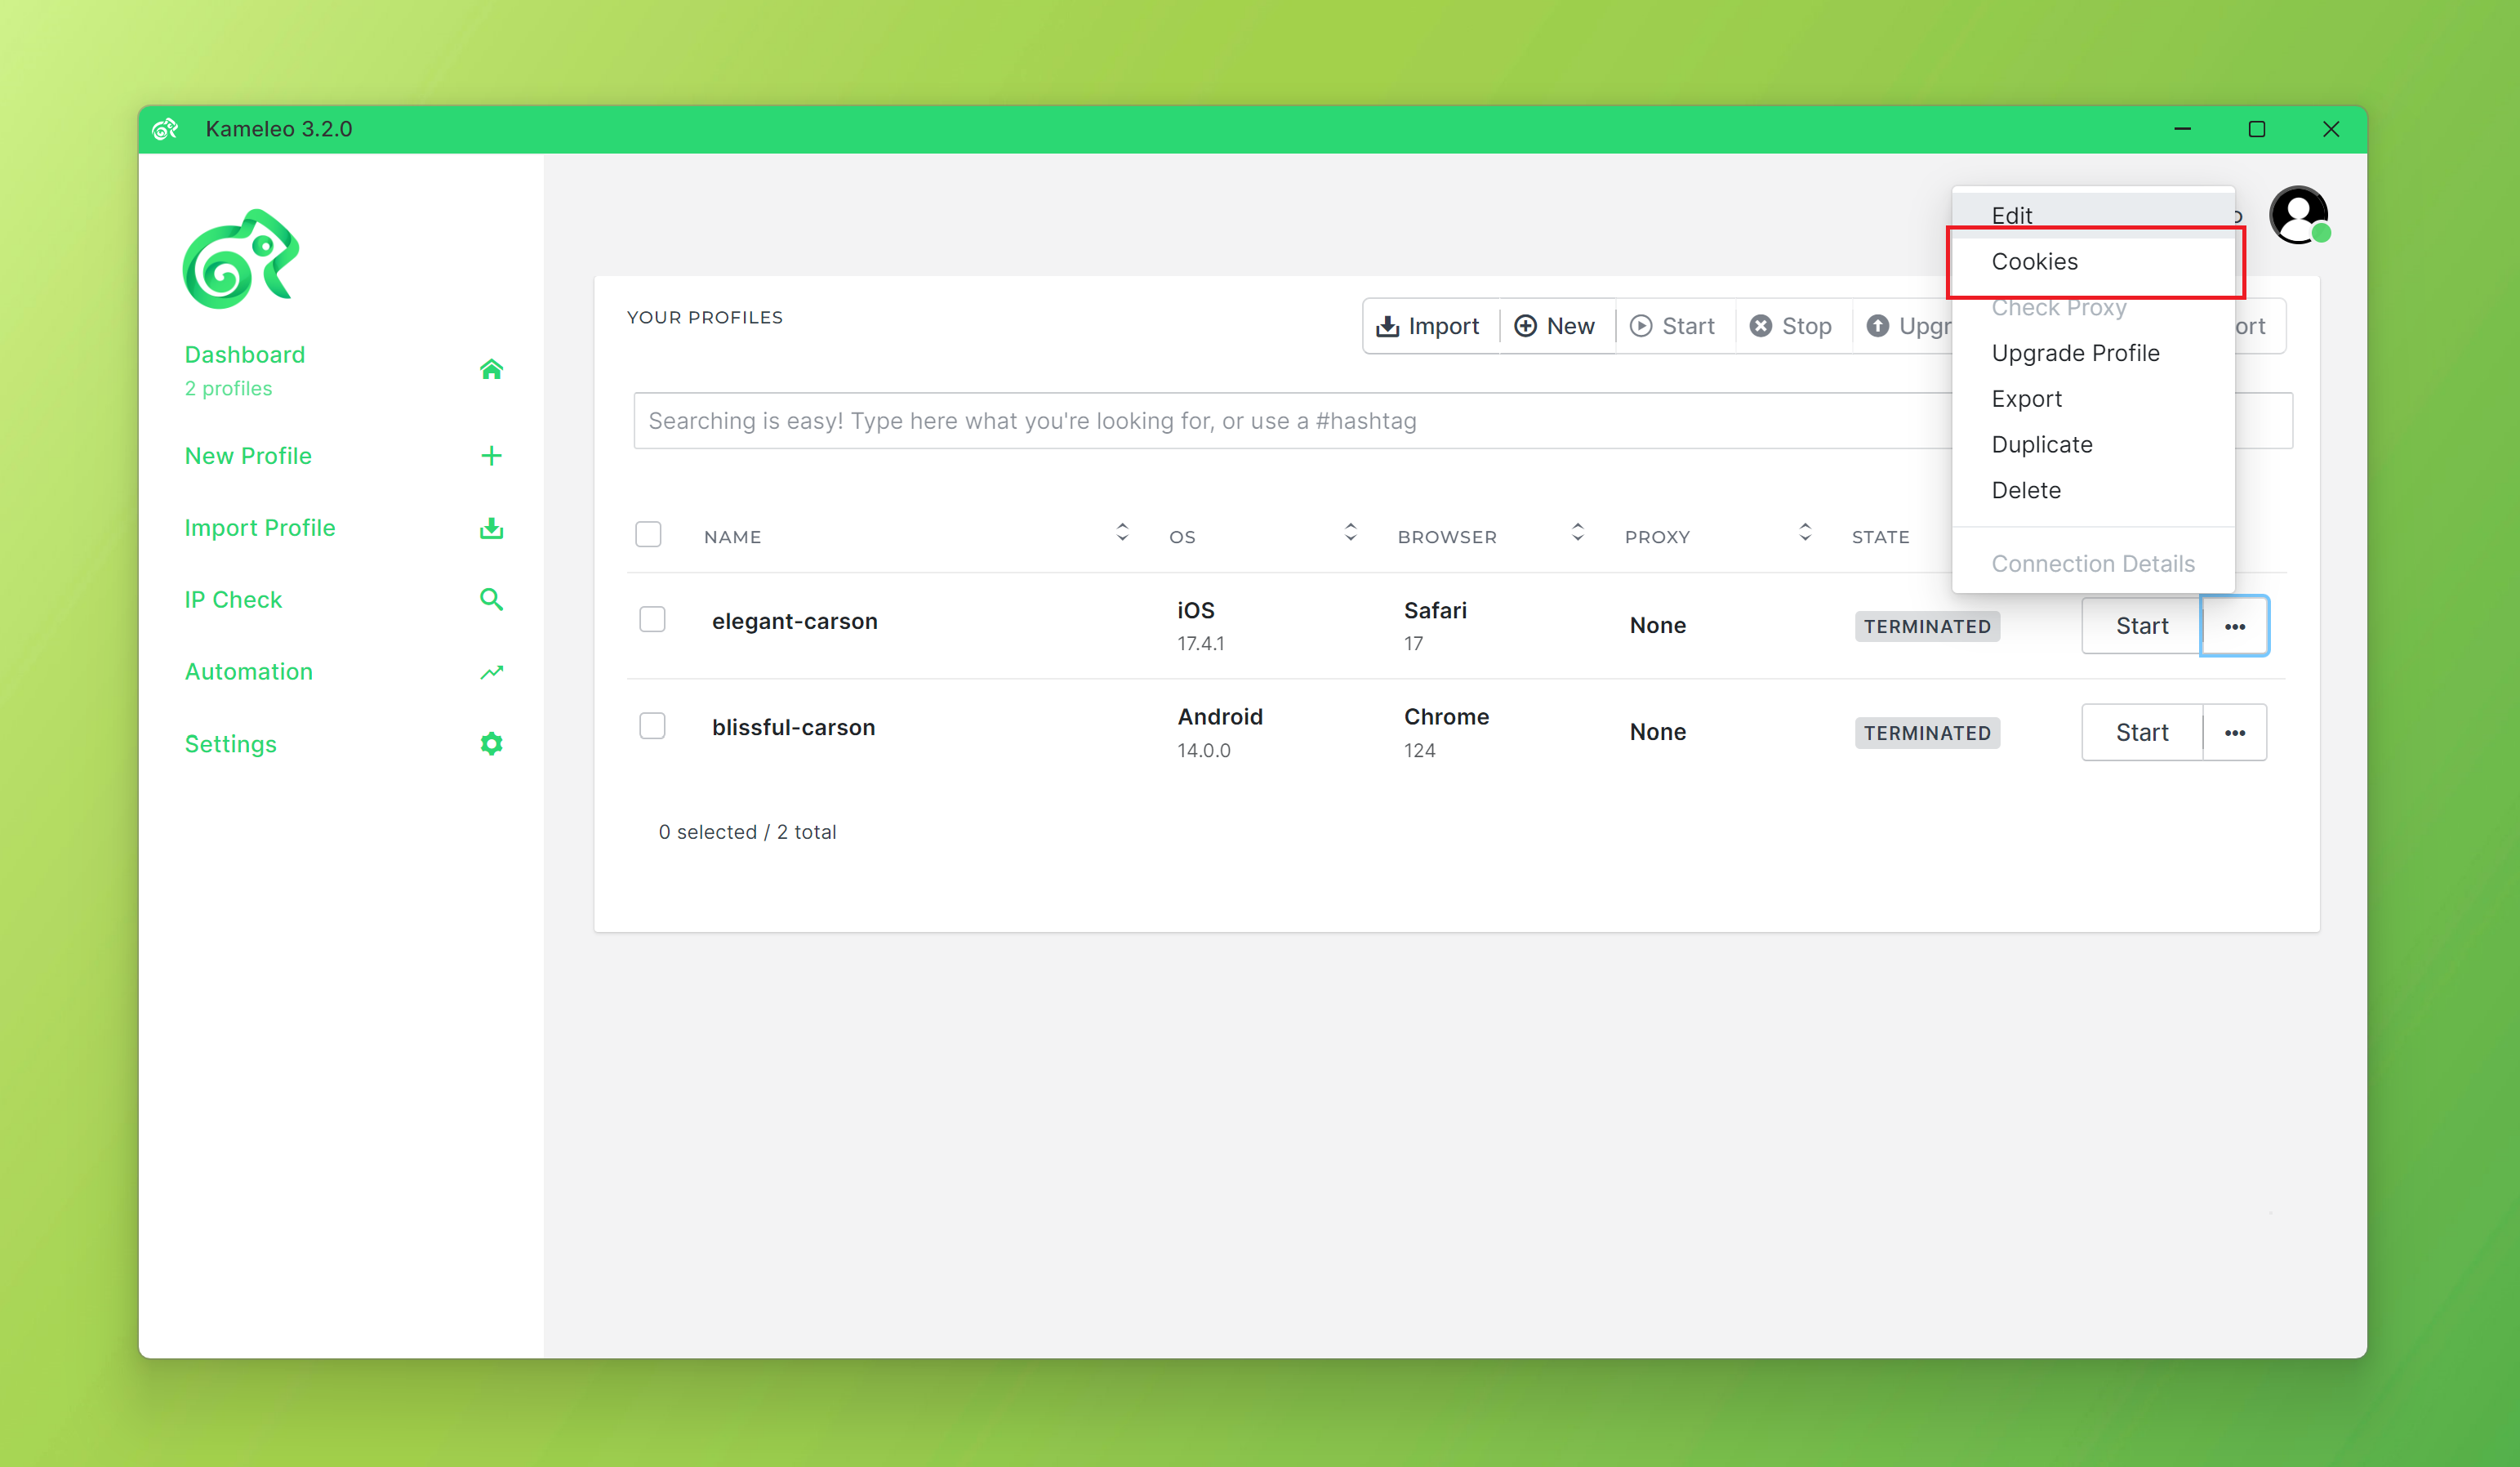Click the Import toolbar button
The height and width of the screenshot is (1467, 2520).
[1430, 326]
